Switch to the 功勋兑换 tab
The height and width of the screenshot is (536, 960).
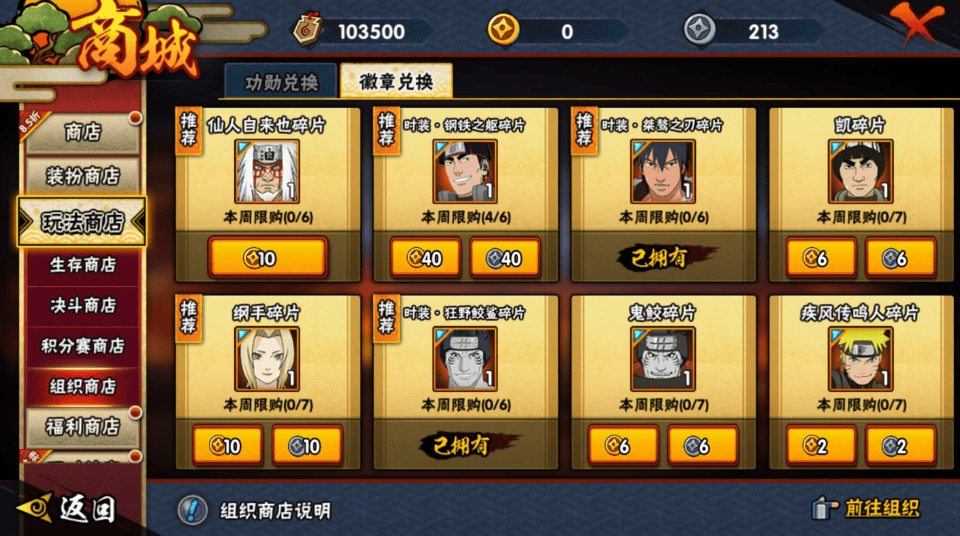(x=281, y=81)
